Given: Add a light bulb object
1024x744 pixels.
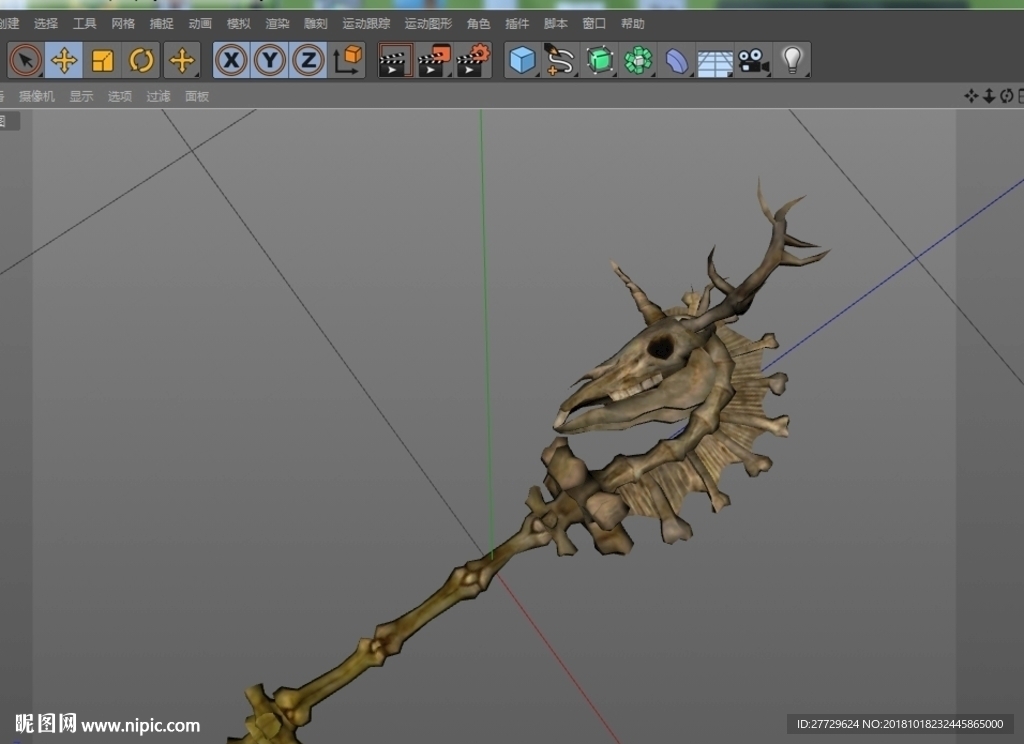Looking at the screenshot, I should (792, 60).
